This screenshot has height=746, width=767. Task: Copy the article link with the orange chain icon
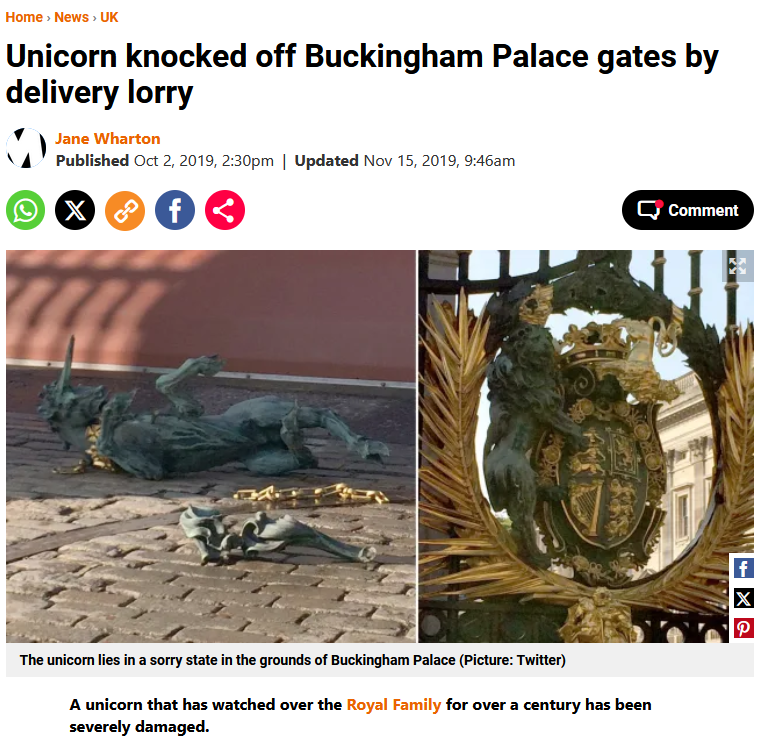[125, 210]
